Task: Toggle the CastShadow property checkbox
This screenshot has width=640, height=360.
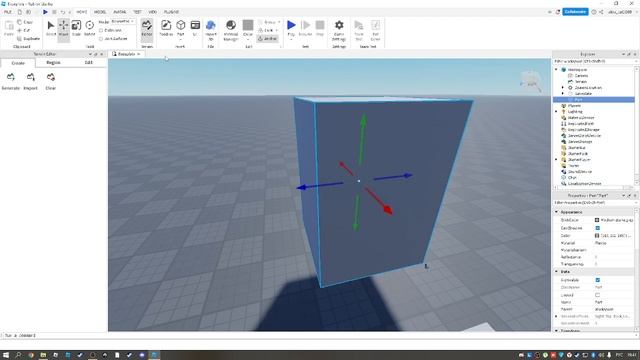Action: pyautogui.click(x=598, y=228)
